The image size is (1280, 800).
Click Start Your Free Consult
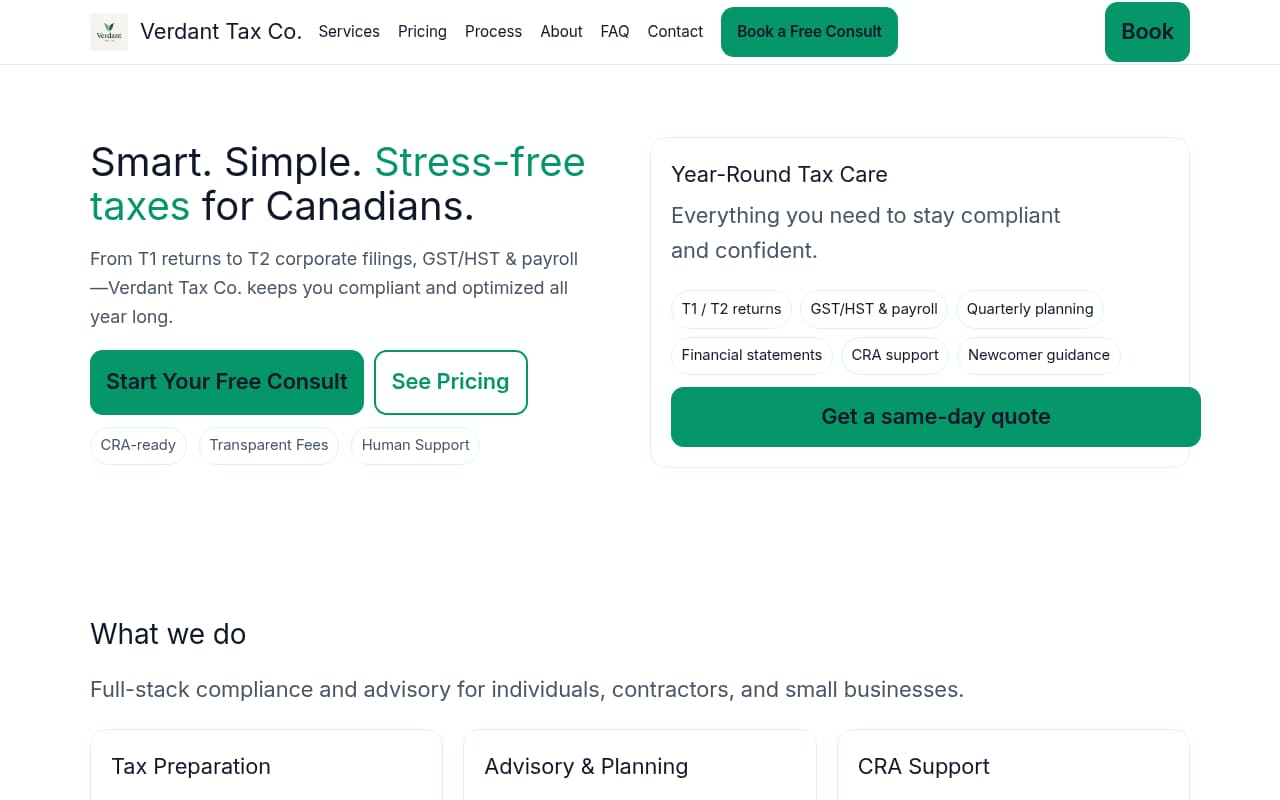[x=227, y=382]
